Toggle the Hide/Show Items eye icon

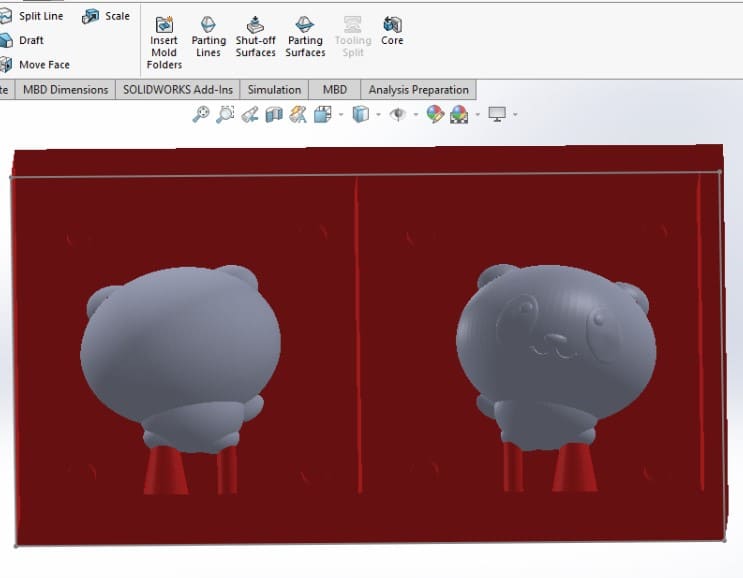[398, 115]
